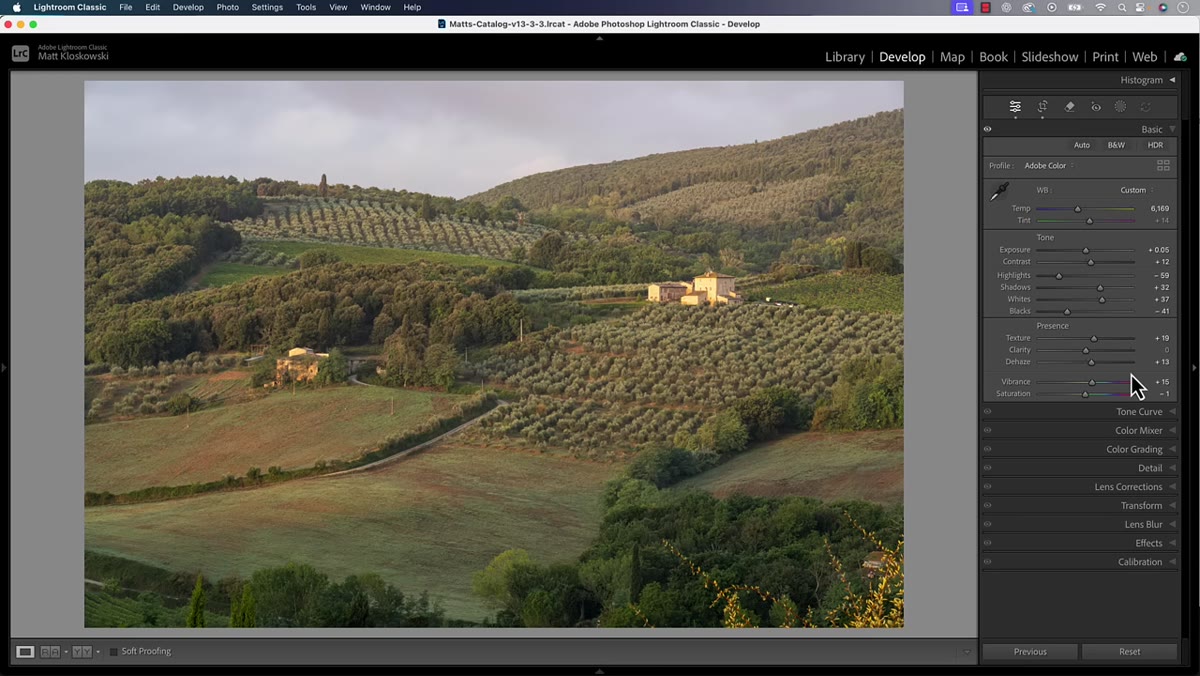Click the Vibrance slider handle
The image size is (1200, 676).
point(1092,382)
